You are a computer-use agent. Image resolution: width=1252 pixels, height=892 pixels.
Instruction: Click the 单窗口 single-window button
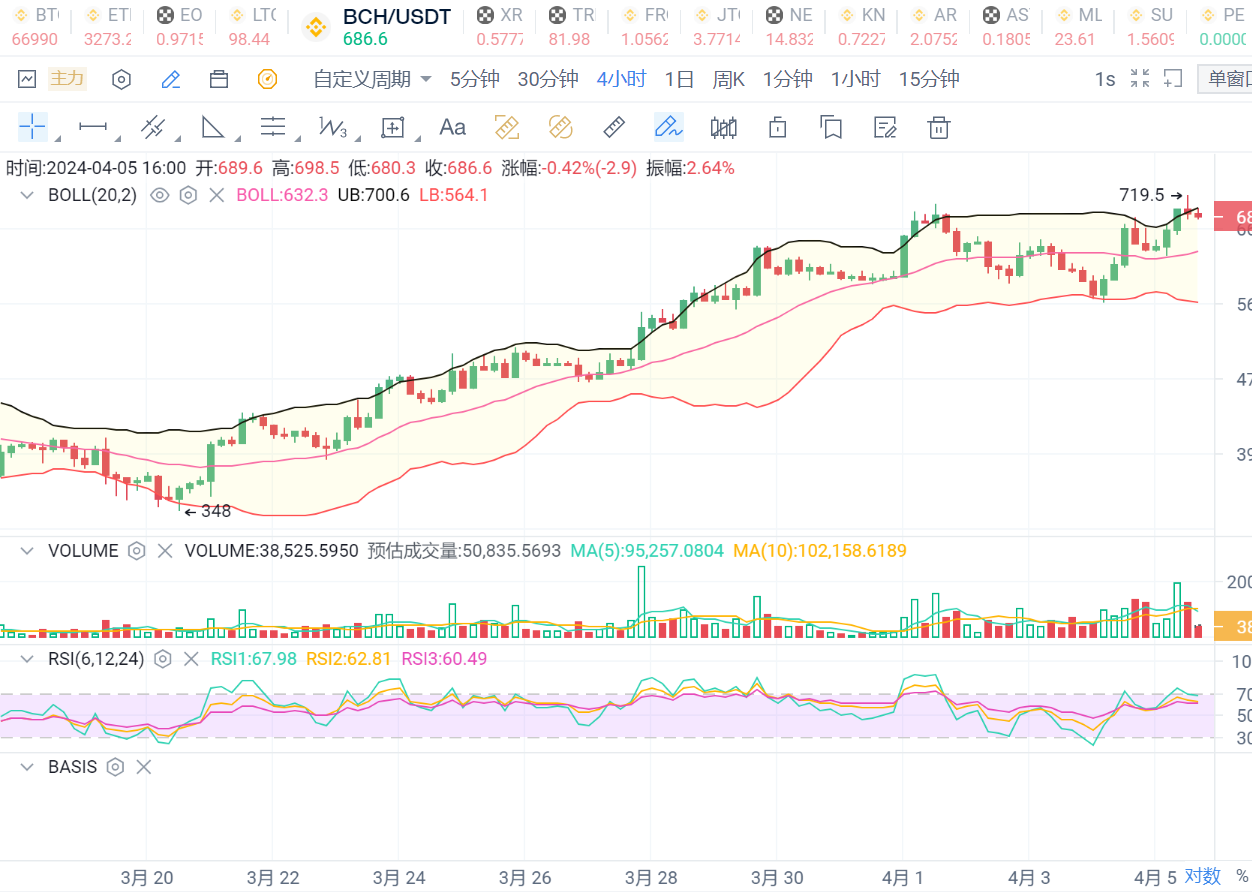coord(1227,80)
